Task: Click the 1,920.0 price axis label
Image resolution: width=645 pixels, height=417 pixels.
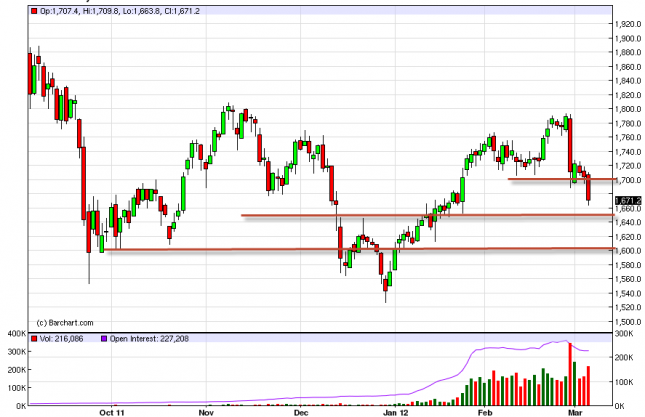Action: 628,24
